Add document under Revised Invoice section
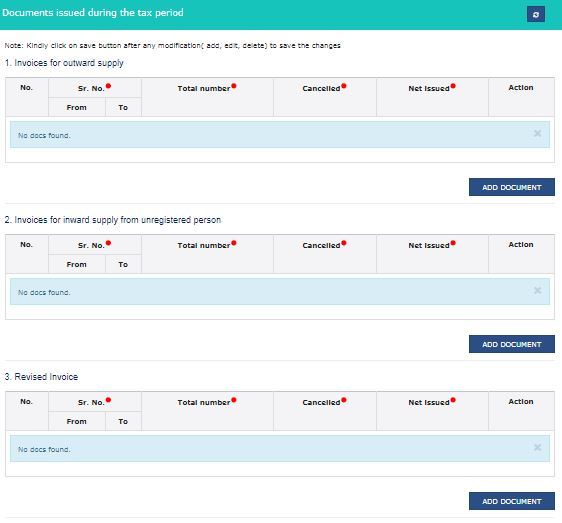562x523 pixels. [511, 501]
